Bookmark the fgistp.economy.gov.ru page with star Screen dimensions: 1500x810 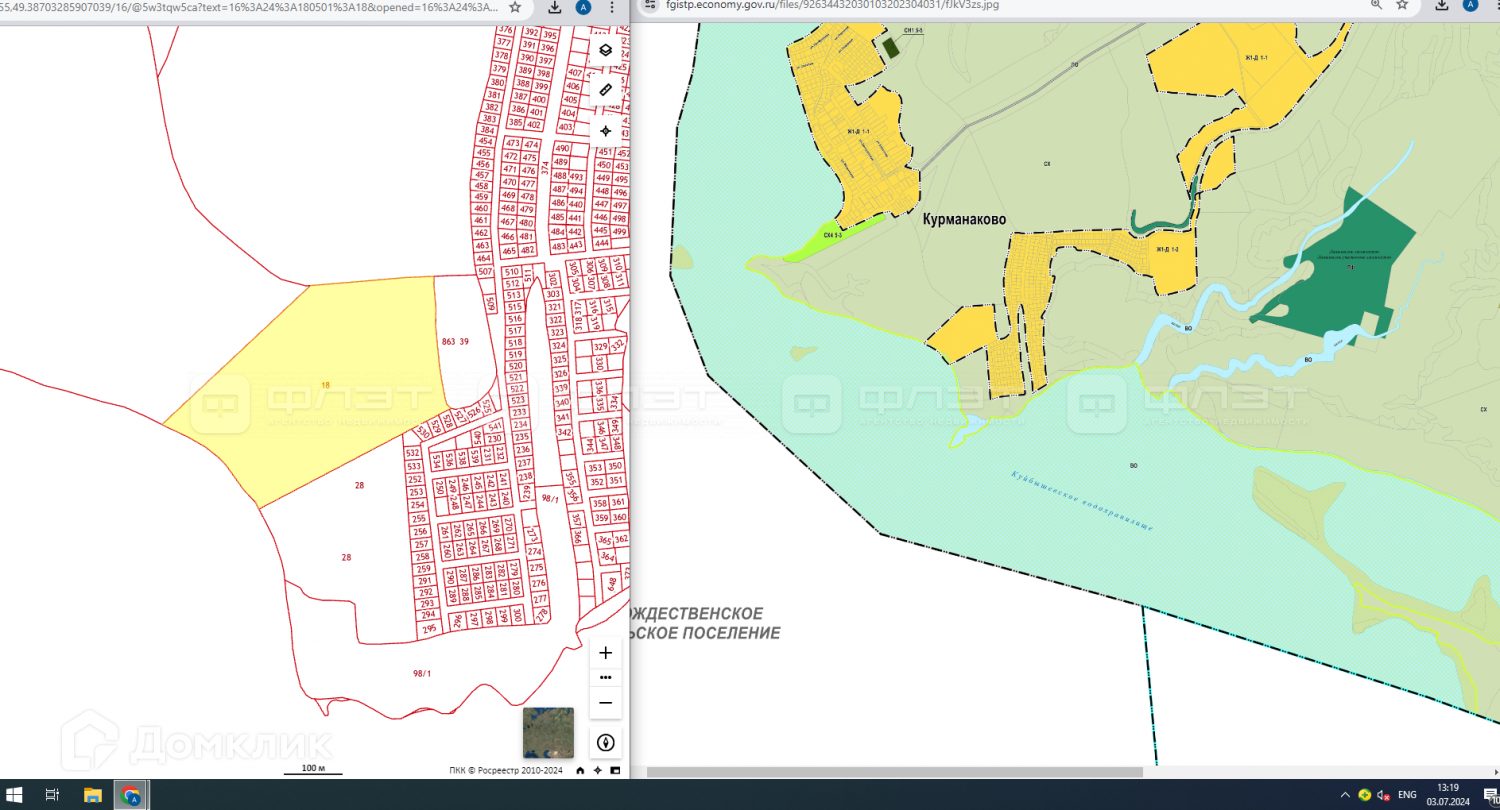pos(1403,5)
